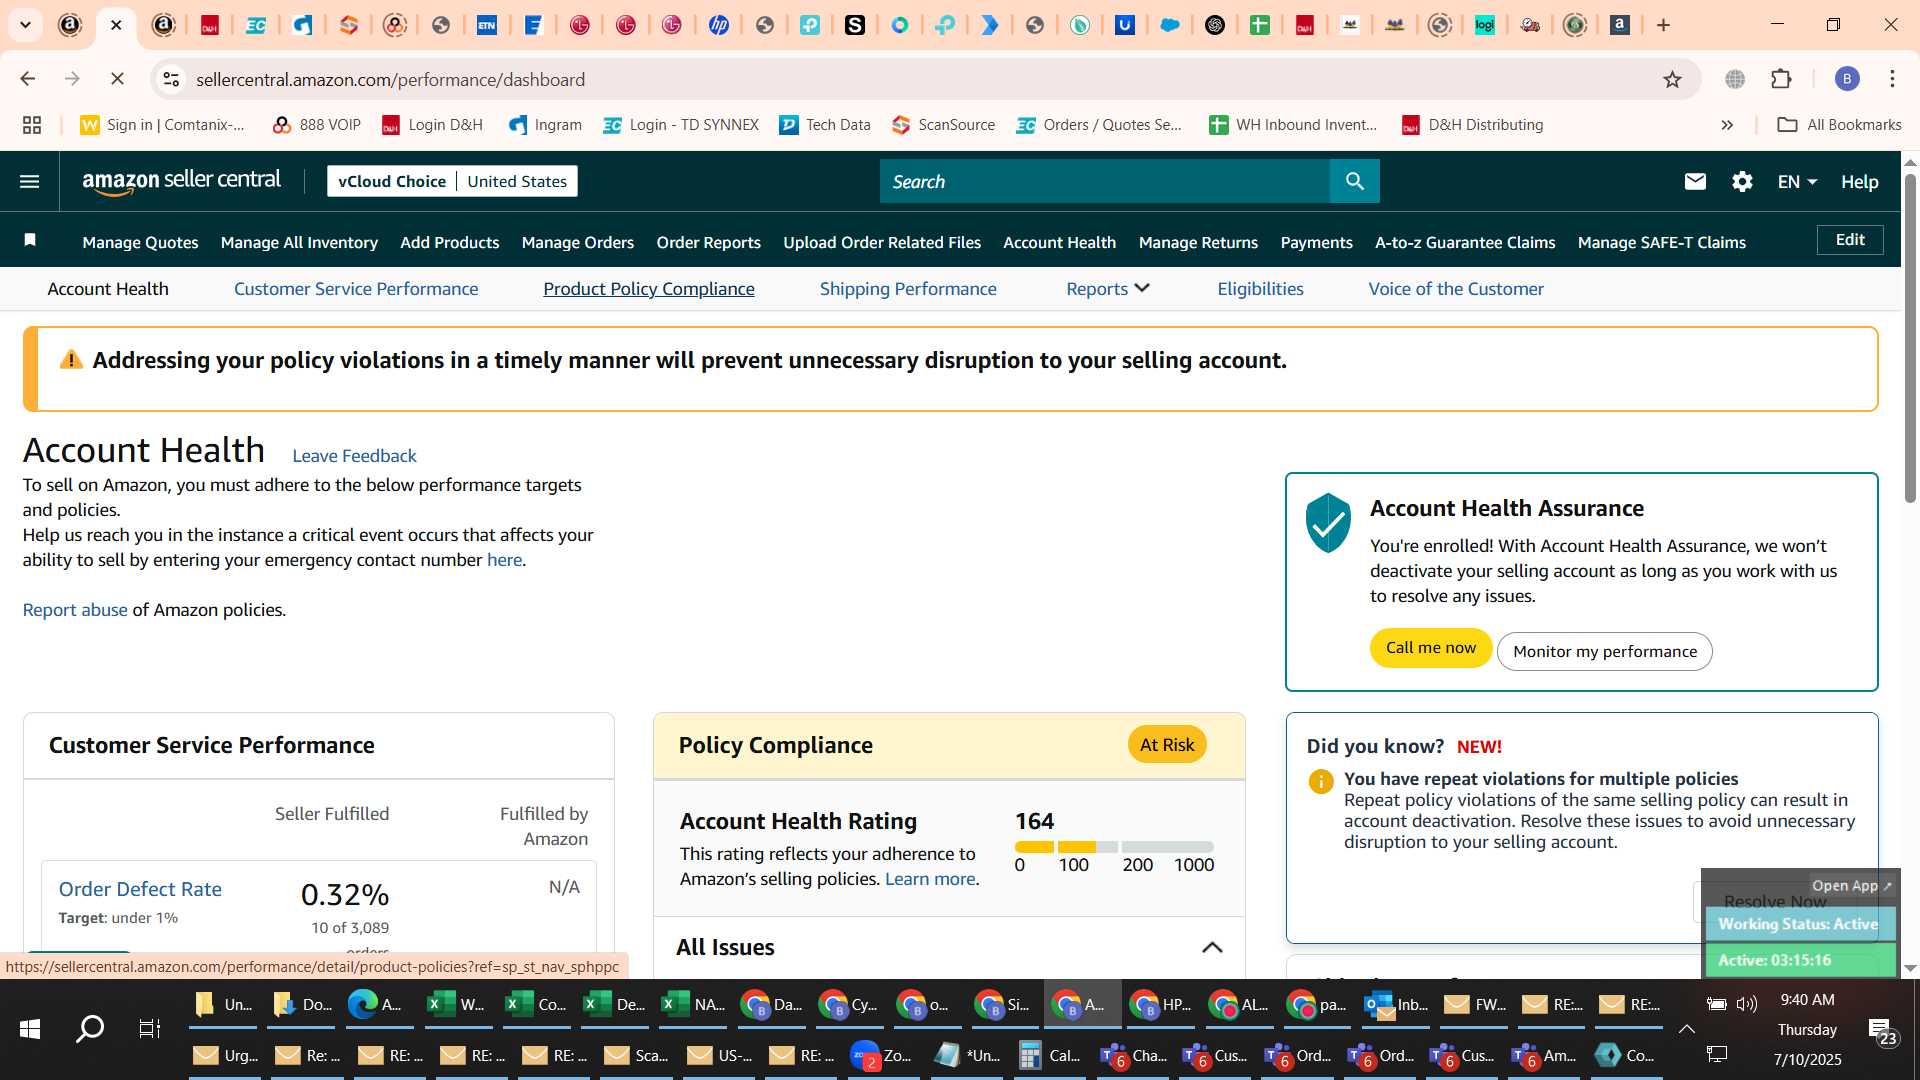Select the Account Health sub-tab

coord(108,288)
